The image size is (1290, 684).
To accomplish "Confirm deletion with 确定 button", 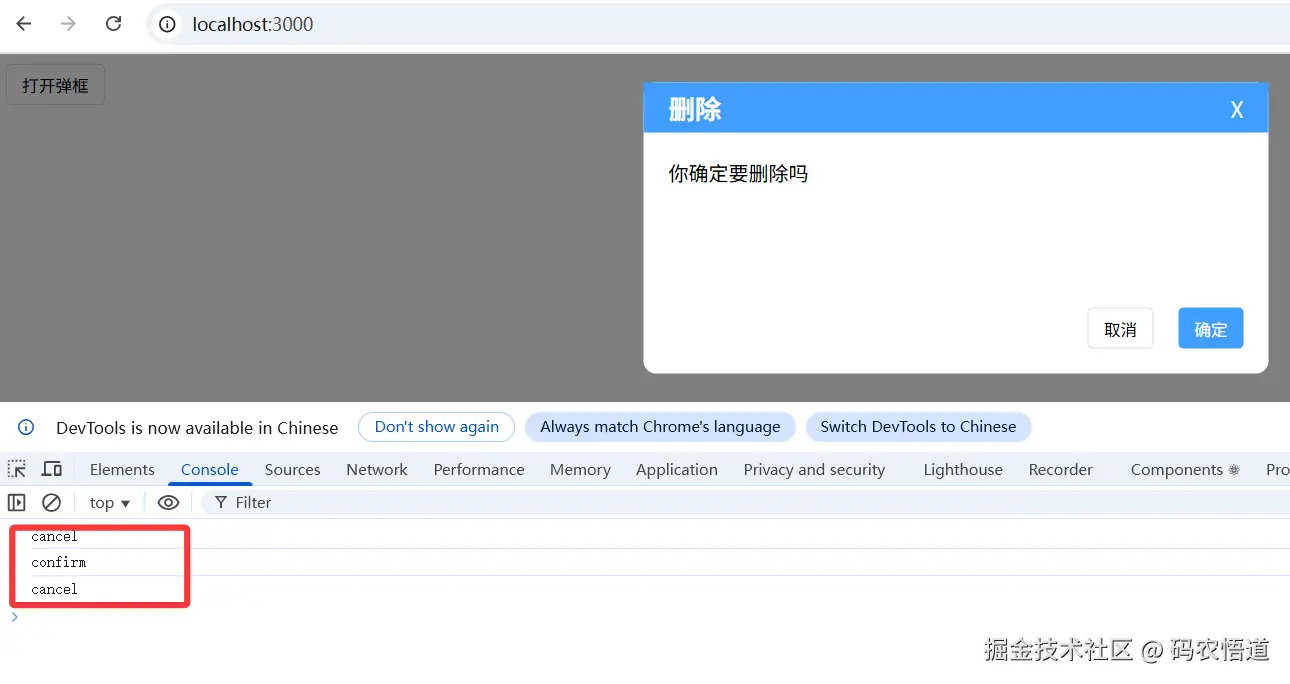I will click(1211, 329).
